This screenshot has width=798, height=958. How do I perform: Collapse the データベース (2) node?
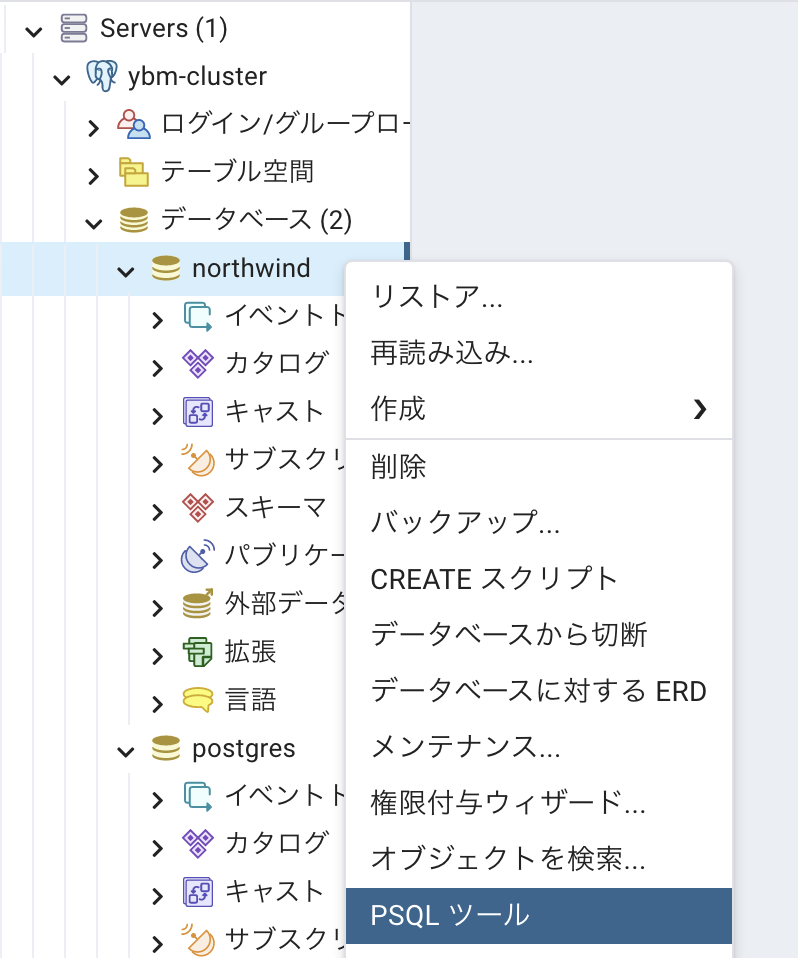click(x=93, y=224)
